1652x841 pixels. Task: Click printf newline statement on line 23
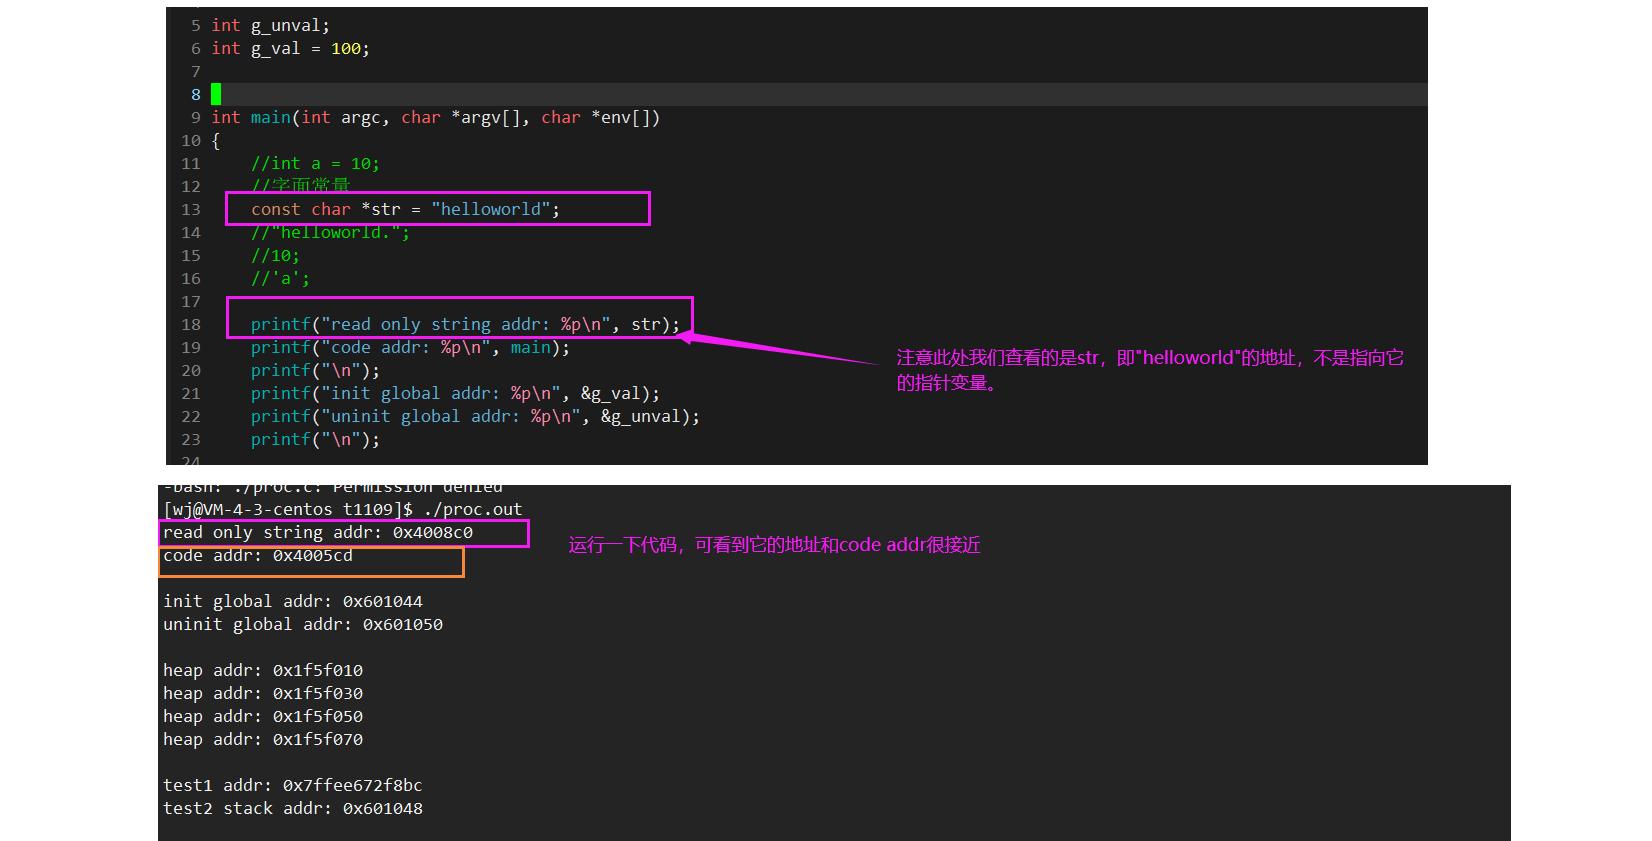click(x=315, y=440)
